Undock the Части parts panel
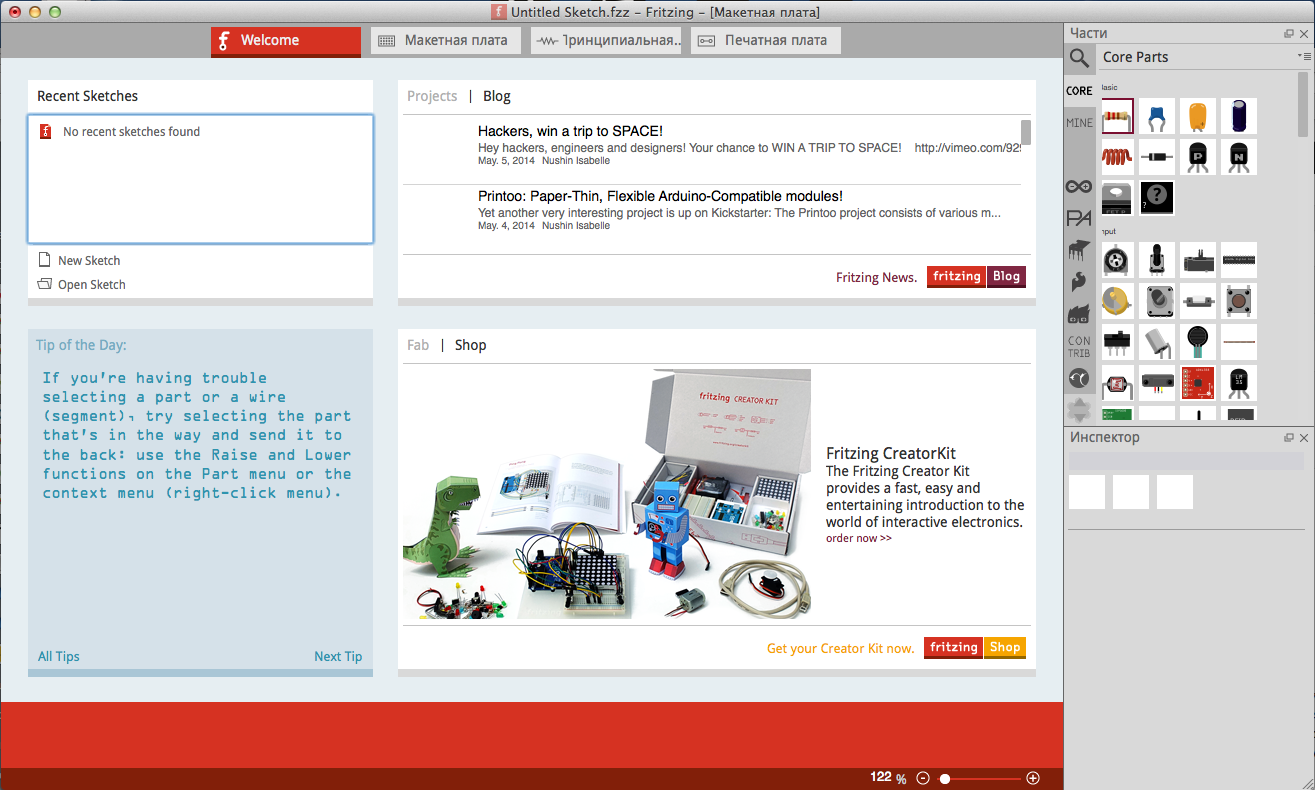Viewport: 1315px width, 790px height. click(x=1289, y=34)
